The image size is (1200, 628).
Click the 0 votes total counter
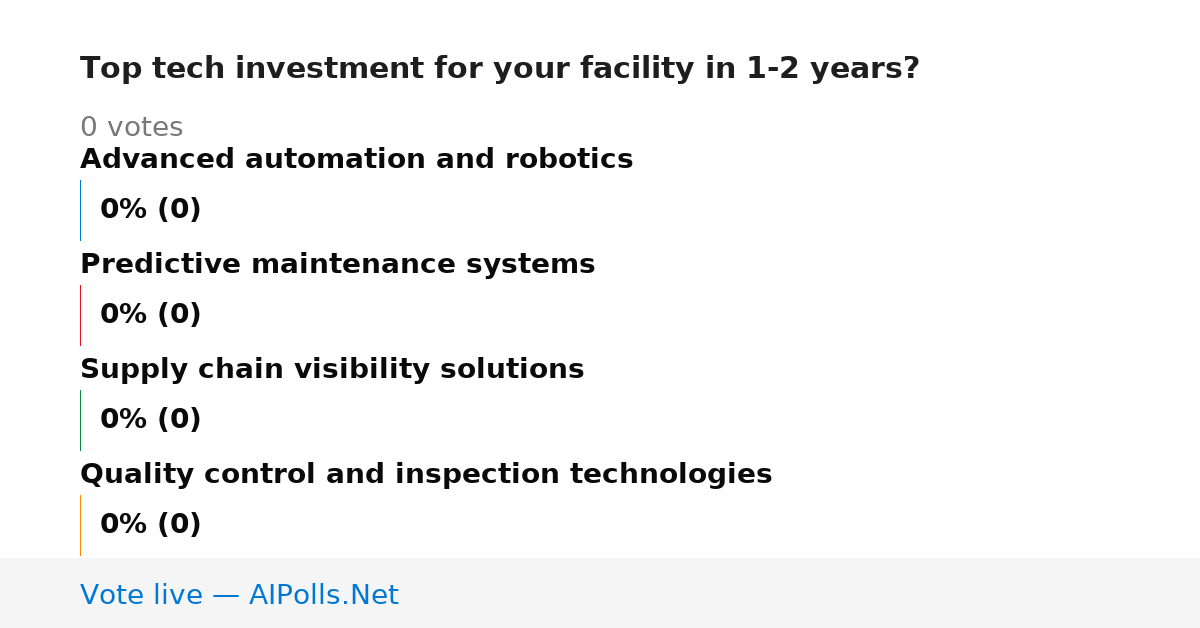pos(131,128)
